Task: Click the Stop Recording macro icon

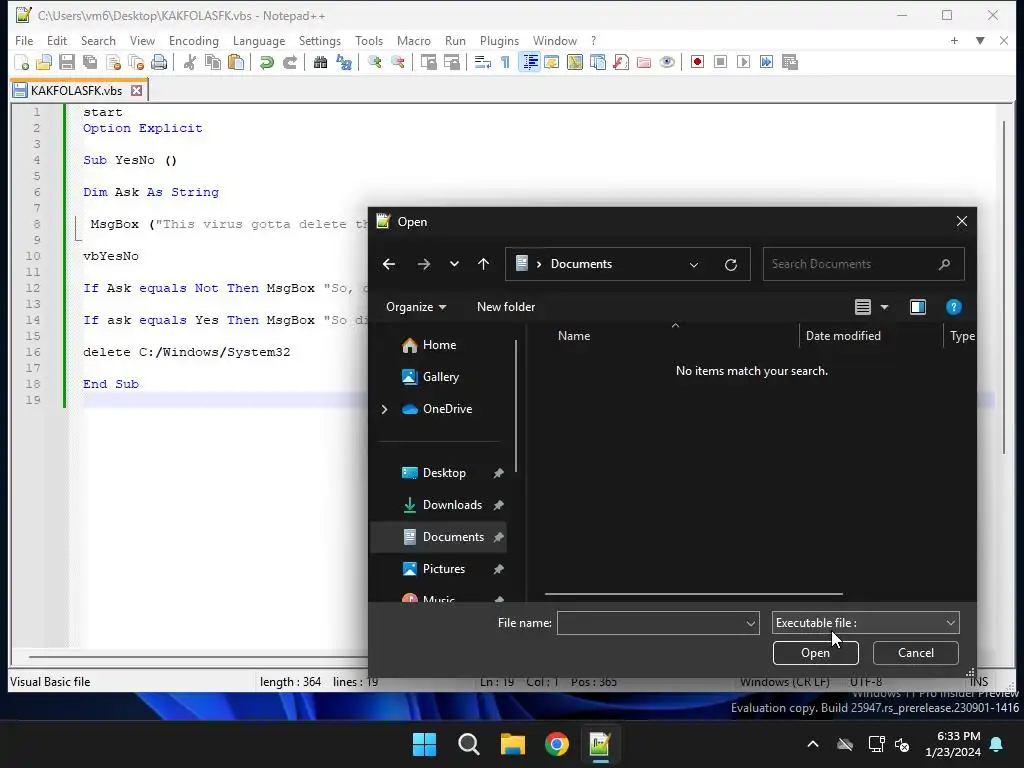Action: pos(720,62)
